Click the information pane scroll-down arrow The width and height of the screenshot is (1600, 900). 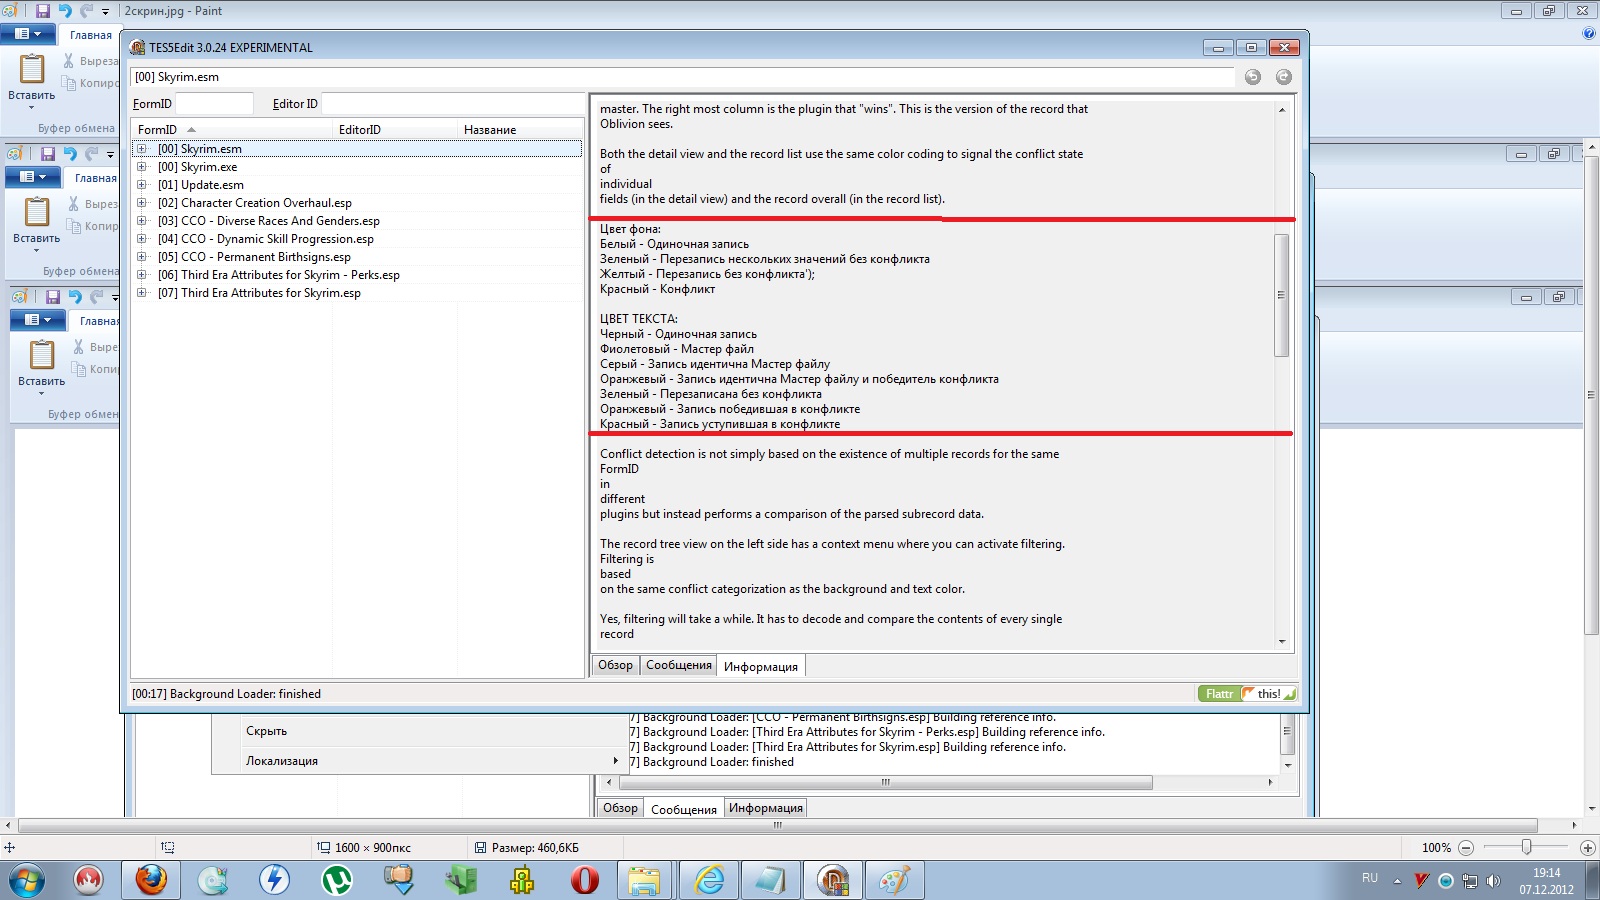click(x=1282, y=642)
